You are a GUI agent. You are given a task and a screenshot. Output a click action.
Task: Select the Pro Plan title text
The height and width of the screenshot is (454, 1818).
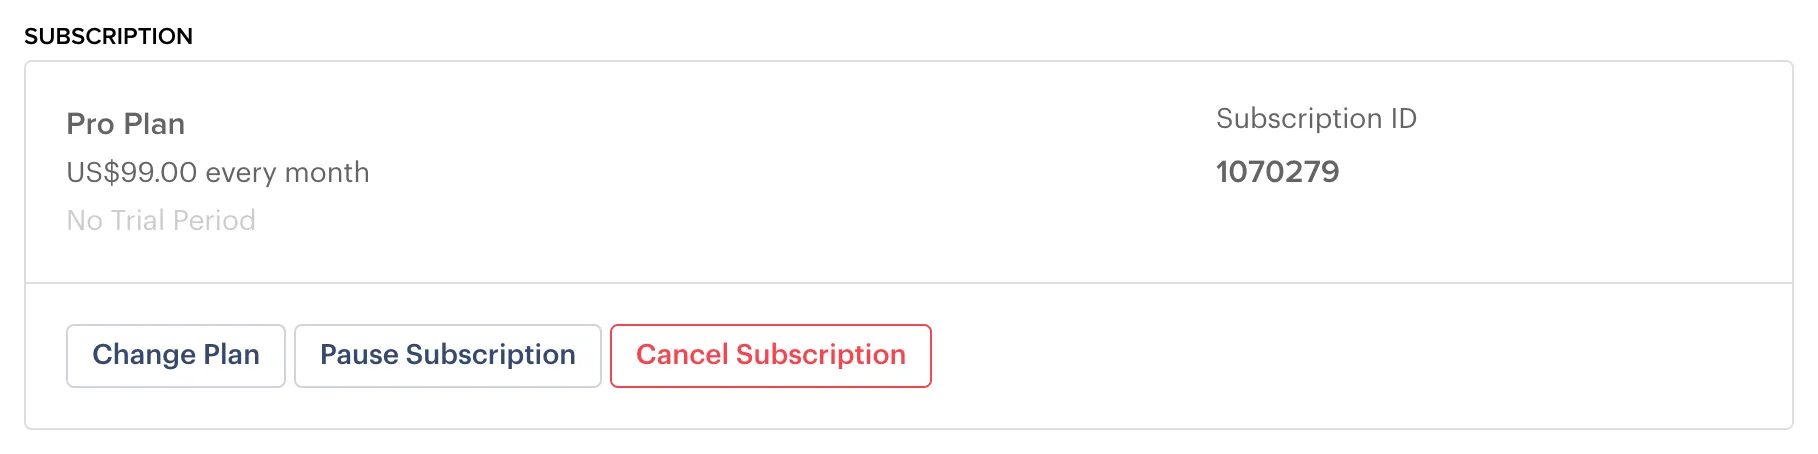coord(125,124)
